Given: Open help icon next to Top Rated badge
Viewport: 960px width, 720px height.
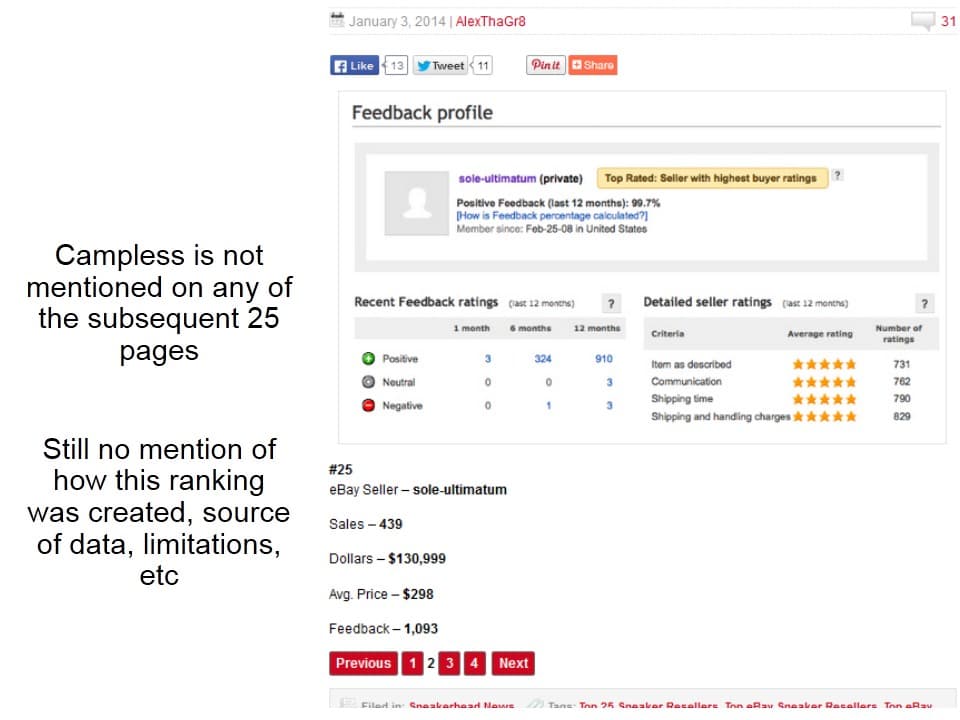Looking at the screenshot, I should tap(838, 175).
